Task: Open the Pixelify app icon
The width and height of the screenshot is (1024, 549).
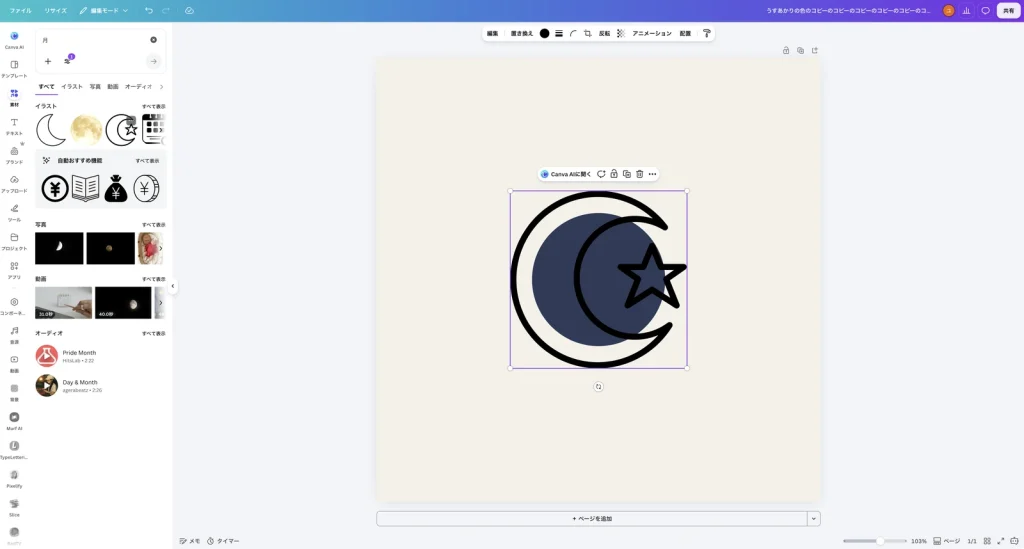Action: click(14, 478)
